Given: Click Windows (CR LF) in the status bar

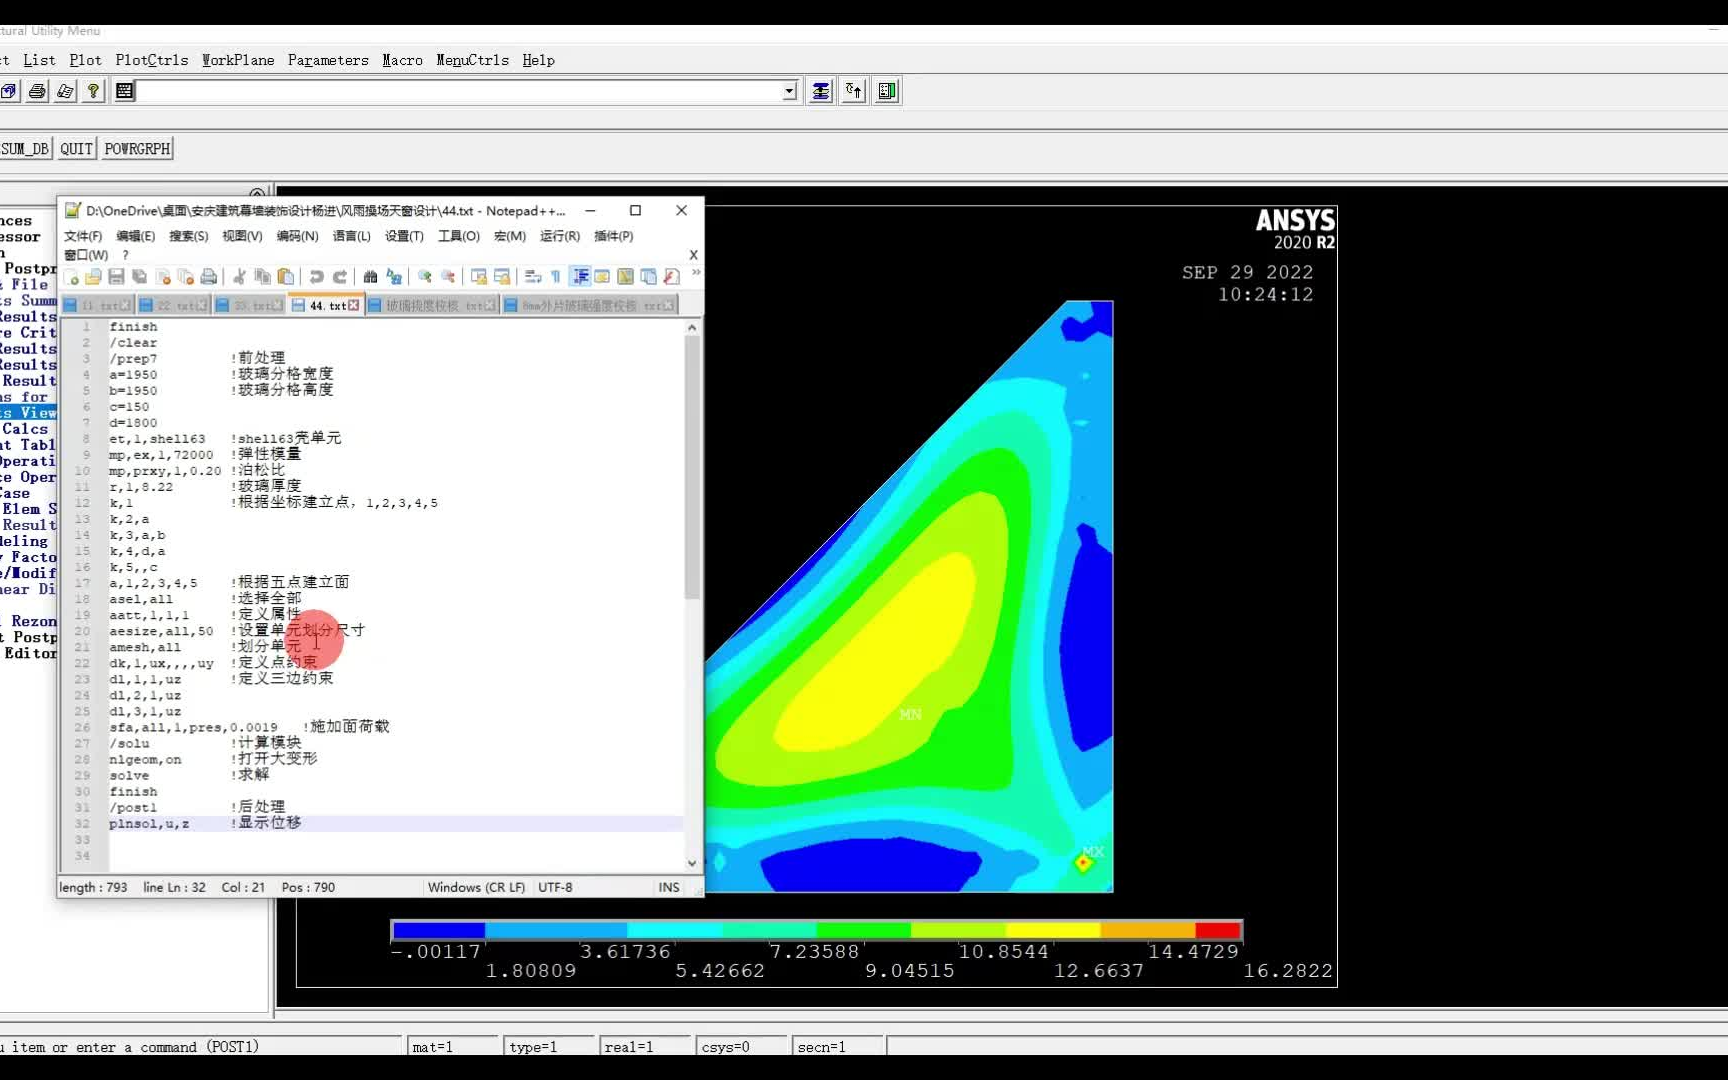Looking at the screenshot, I should pos(476,887).
